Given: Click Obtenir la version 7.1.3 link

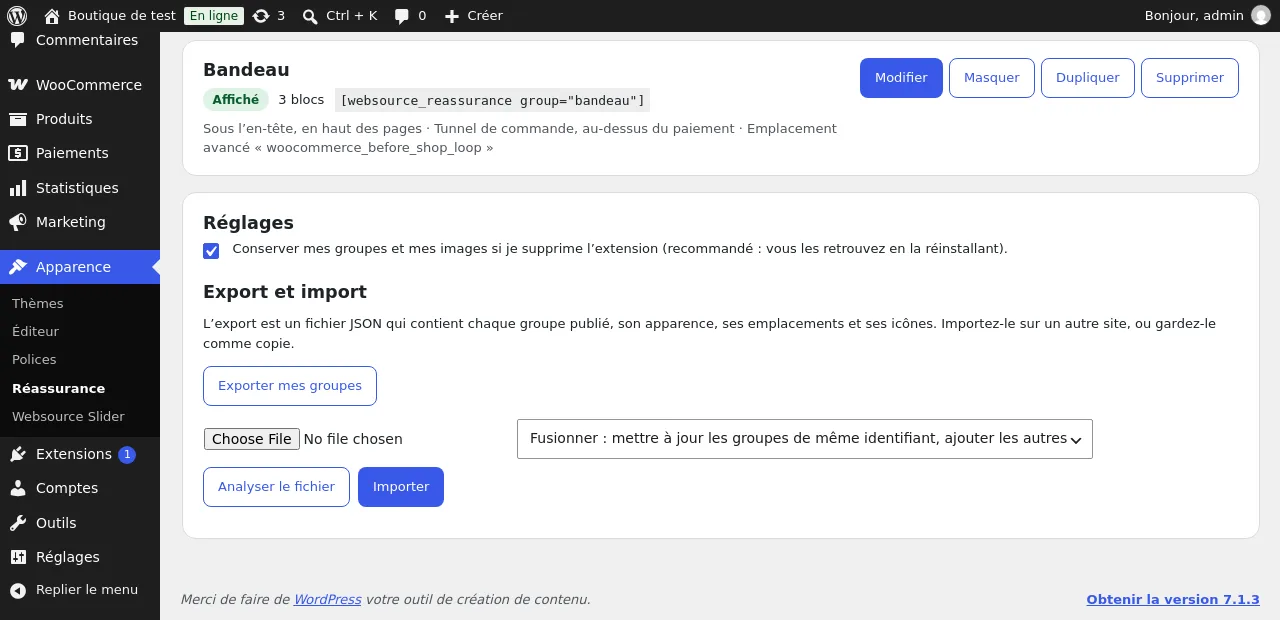Looking at the screenshot, I should click(x=1173, y=600).
